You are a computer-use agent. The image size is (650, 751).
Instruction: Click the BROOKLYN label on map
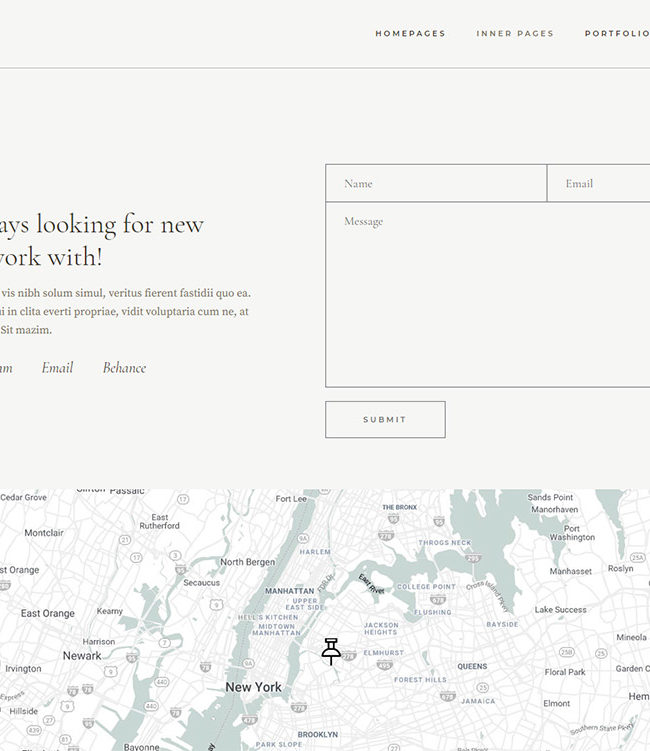[x=318, y=734]
